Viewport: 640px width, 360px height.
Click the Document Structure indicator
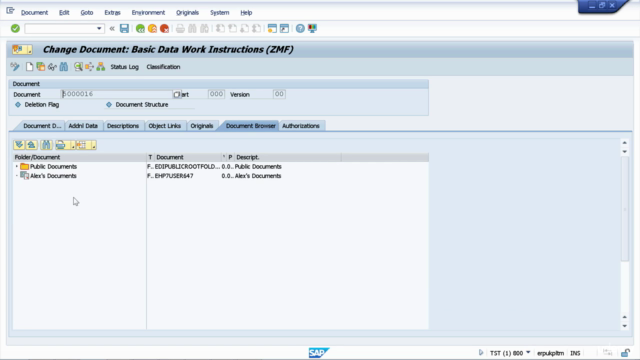[x=109, y=105]
